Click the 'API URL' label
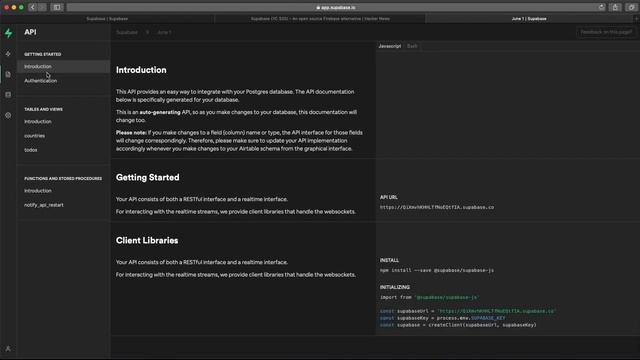This screenshot has width=640, height=360. 389,197
